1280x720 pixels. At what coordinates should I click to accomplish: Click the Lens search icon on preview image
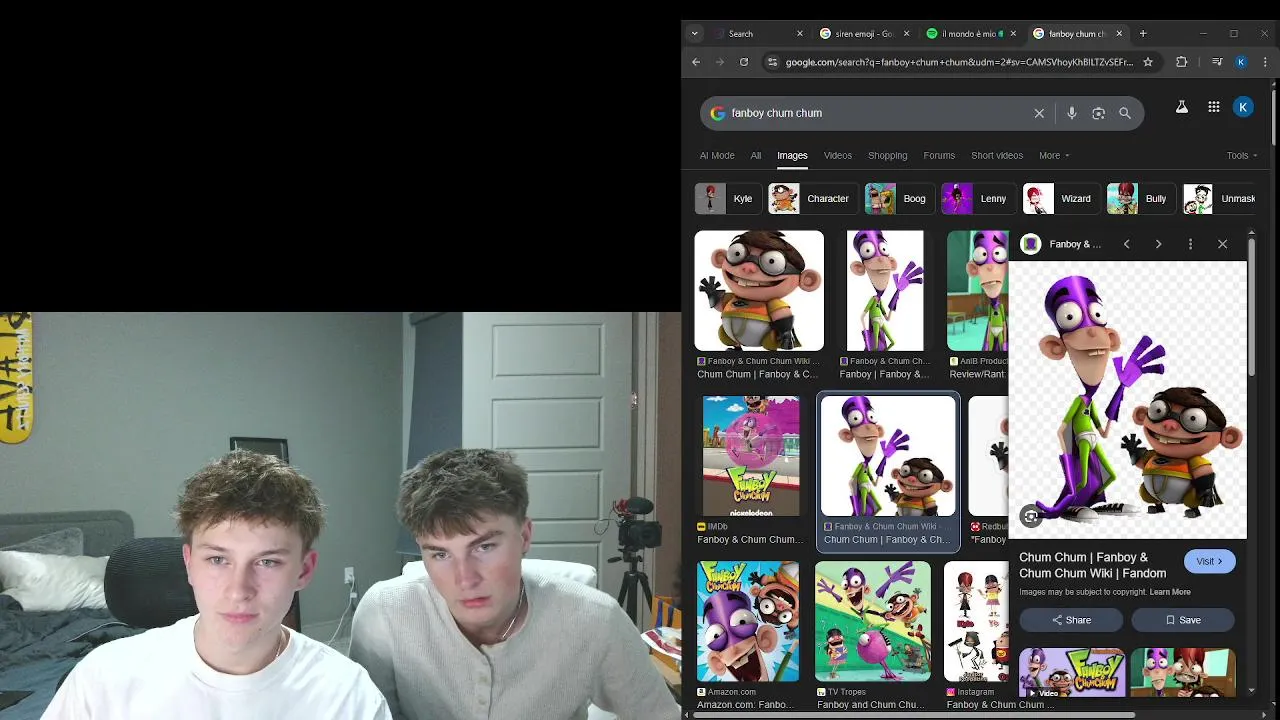pos(1031,516)
